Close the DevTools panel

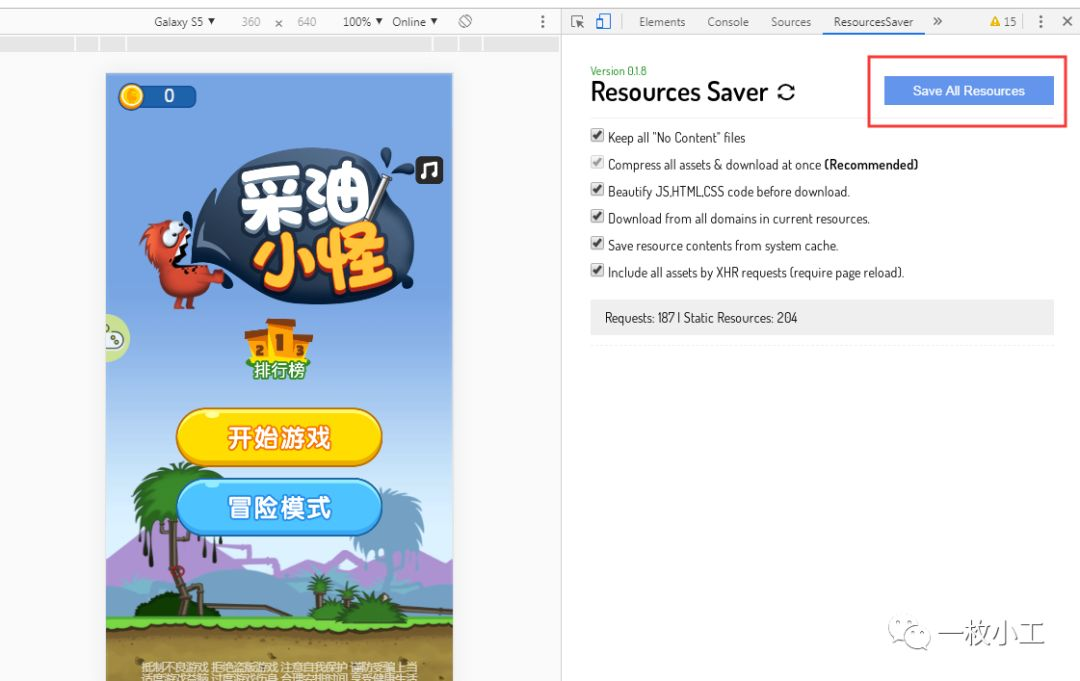click(1067, 21)
